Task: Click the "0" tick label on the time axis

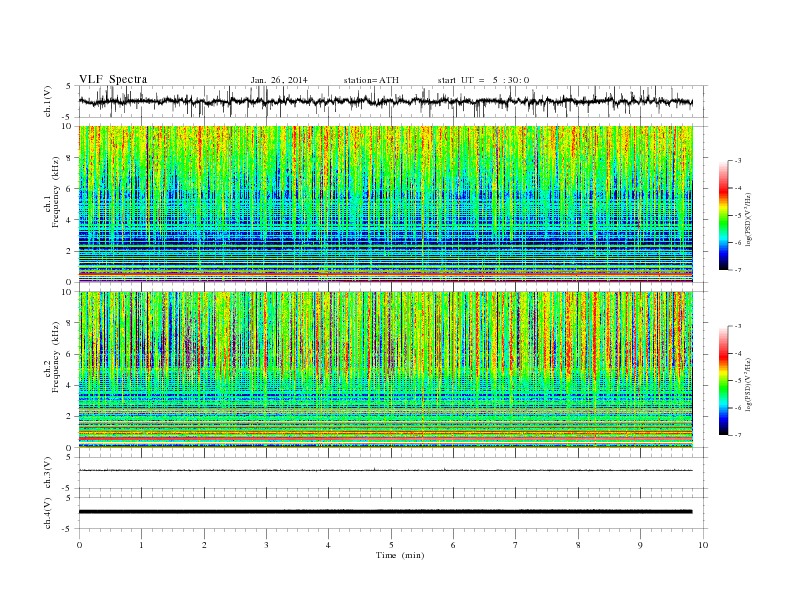Action: pyautogui.click(x=79, y=545)
